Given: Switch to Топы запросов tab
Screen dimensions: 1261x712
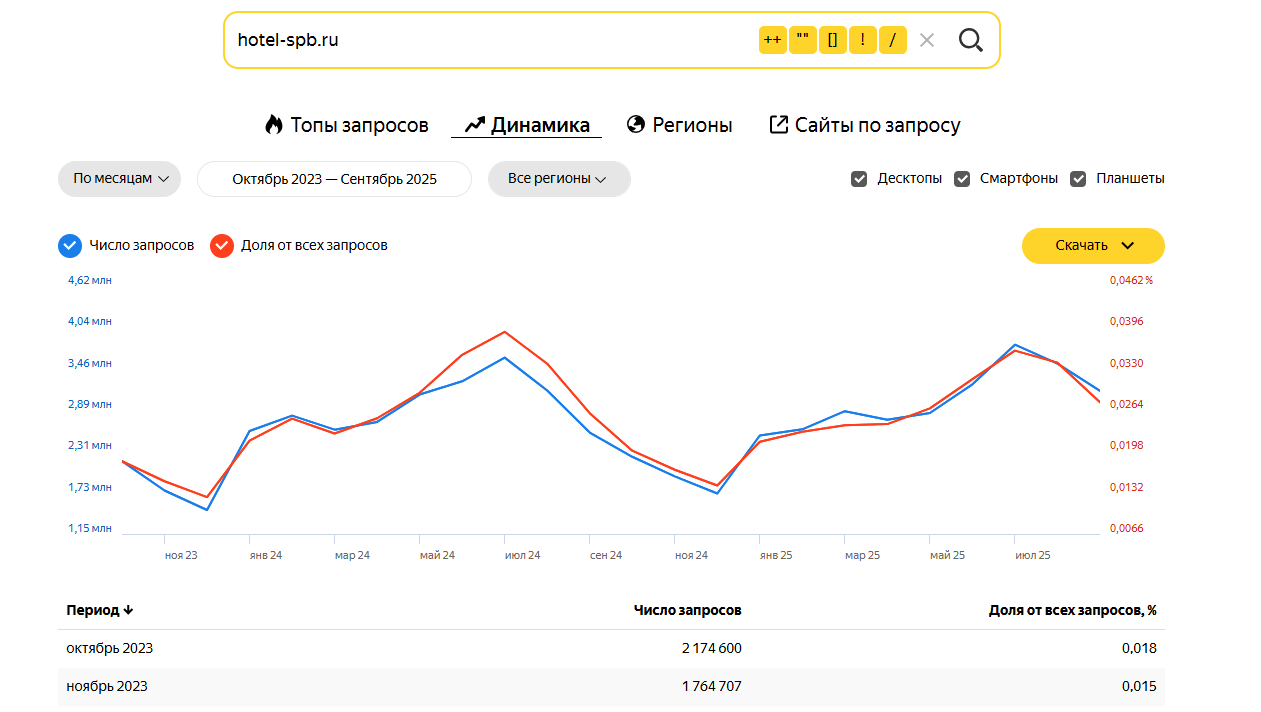Looking at the screenshot, I should (346, 125).
